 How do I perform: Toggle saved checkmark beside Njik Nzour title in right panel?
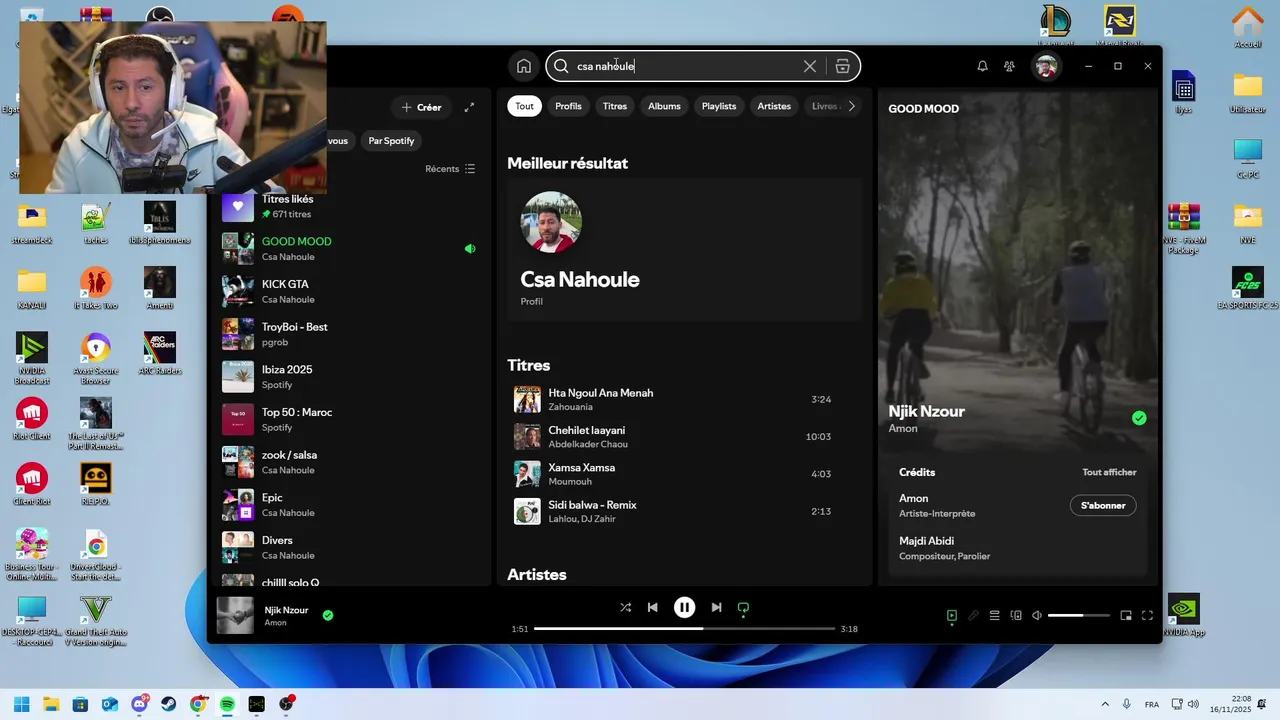click(x=1139, y=418)
